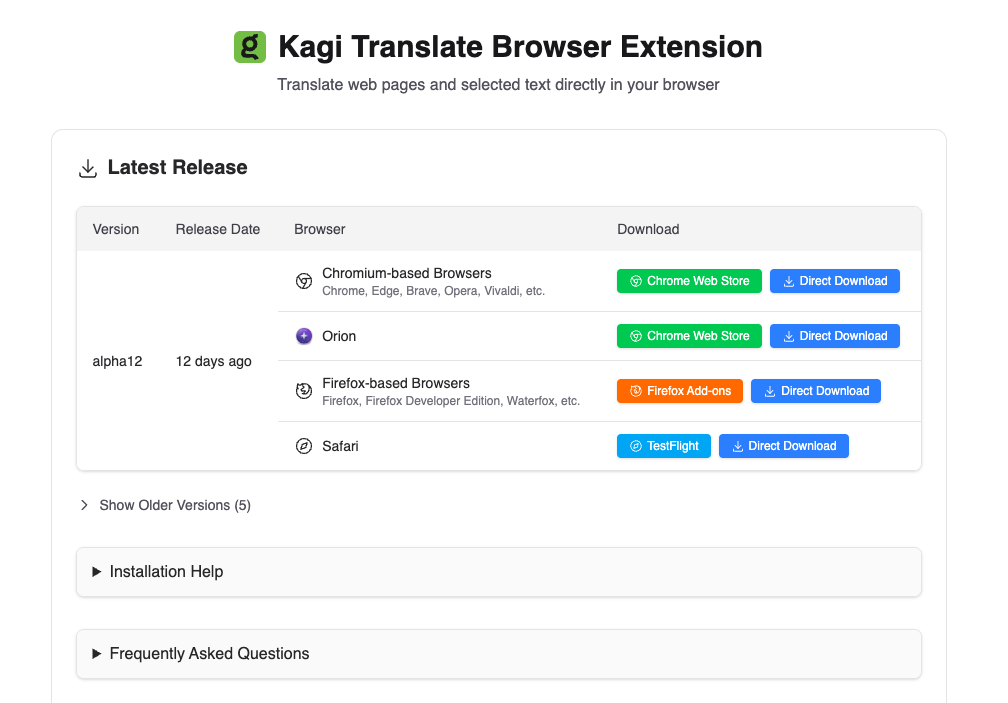Expand Show Older Versions (5)
The height and width of the screenshot is (703, 1008).
click(x=175, y=505)
